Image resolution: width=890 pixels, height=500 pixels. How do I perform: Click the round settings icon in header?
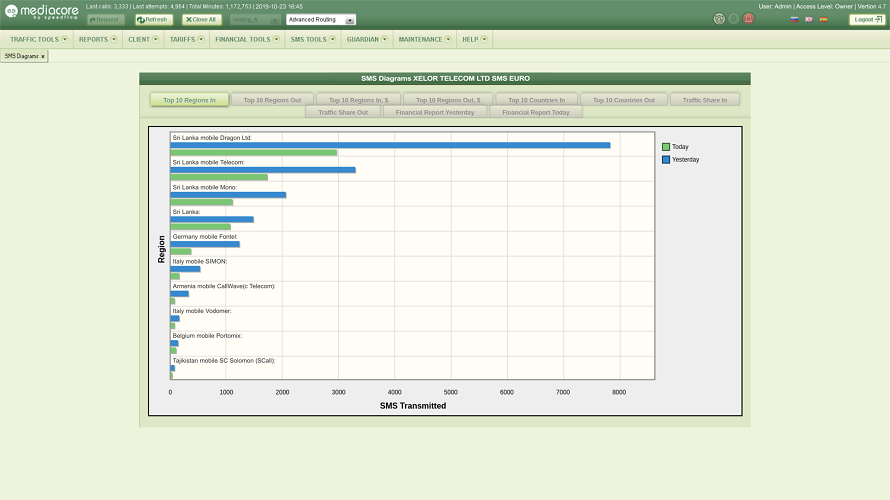pyautogui.click(x=719, y=19)
